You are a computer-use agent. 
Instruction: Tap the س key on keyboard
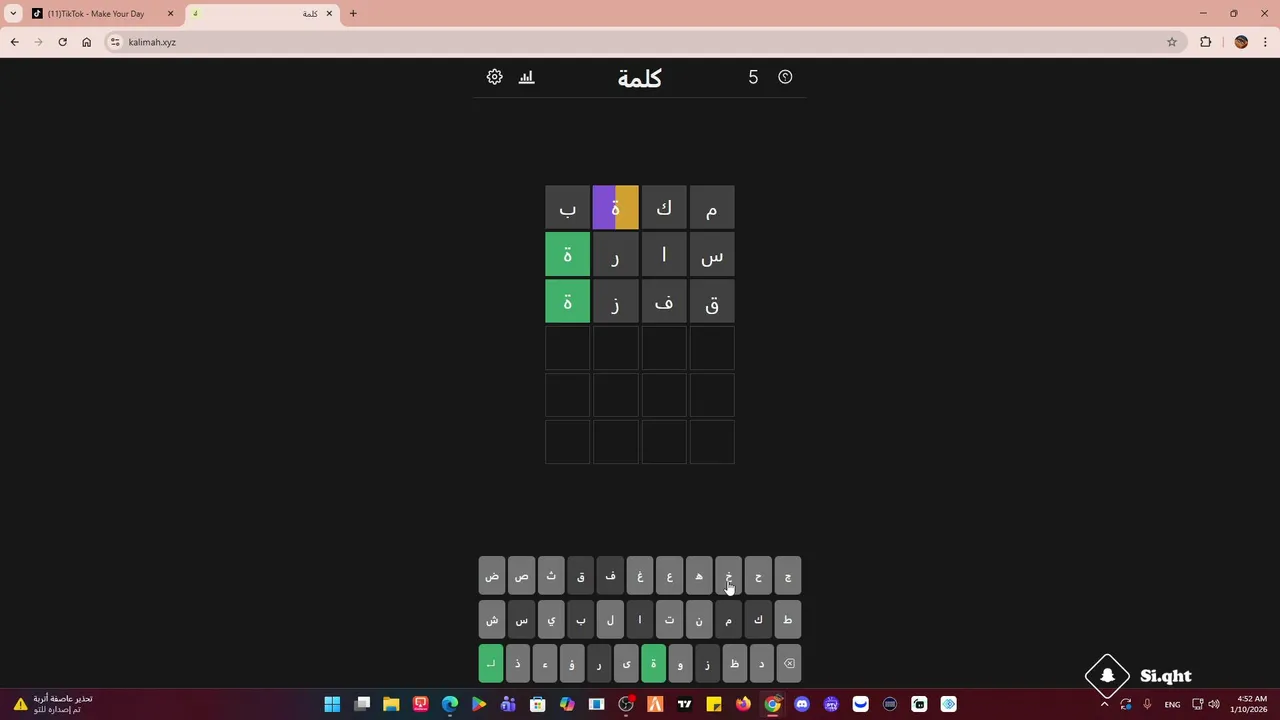click(521, 620)
